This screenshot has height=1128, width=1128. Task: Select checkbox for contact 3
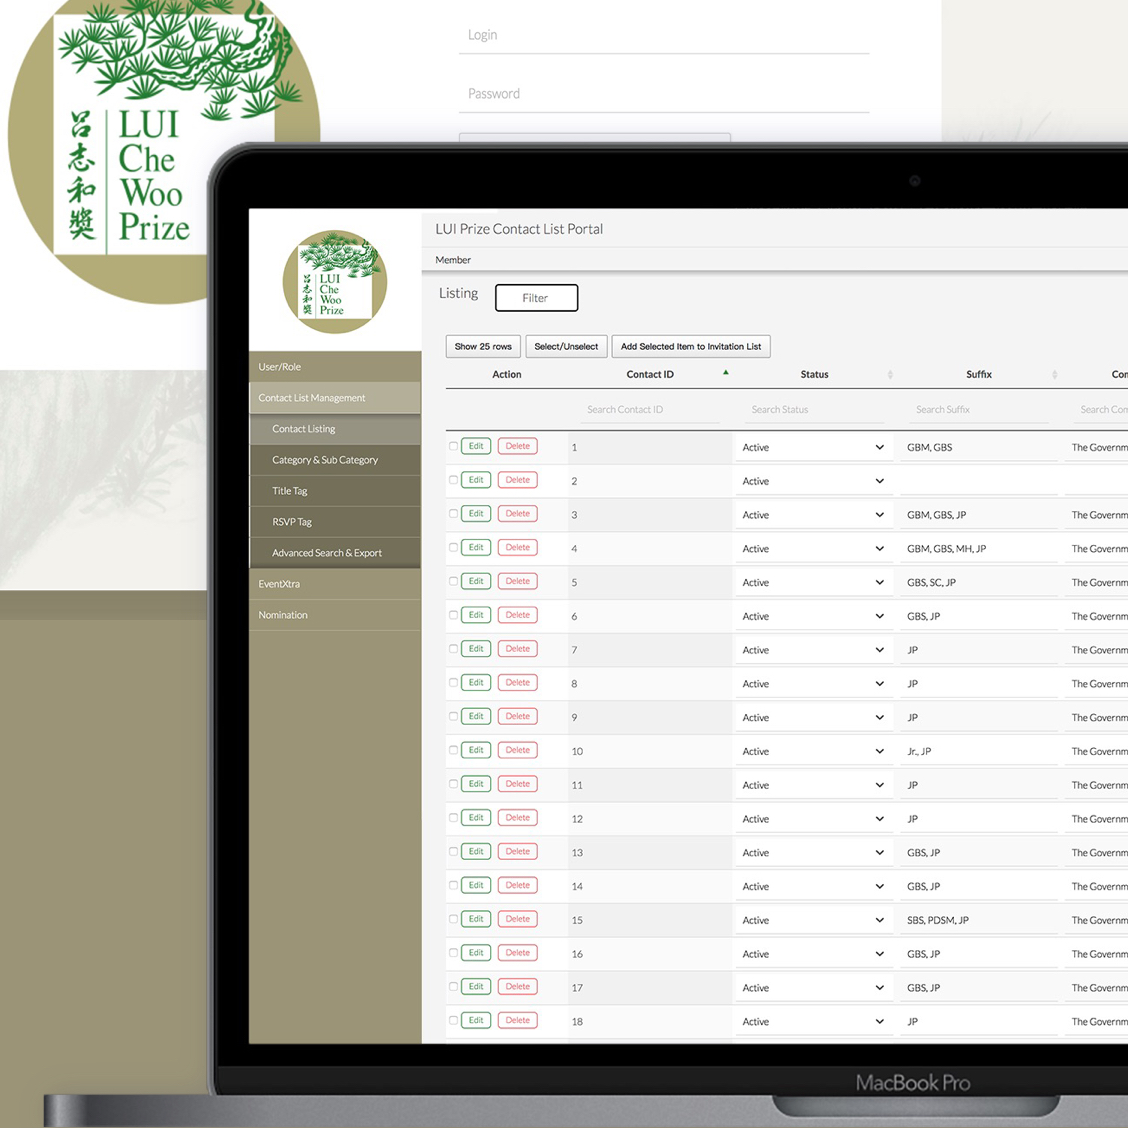tap(453, 514)
